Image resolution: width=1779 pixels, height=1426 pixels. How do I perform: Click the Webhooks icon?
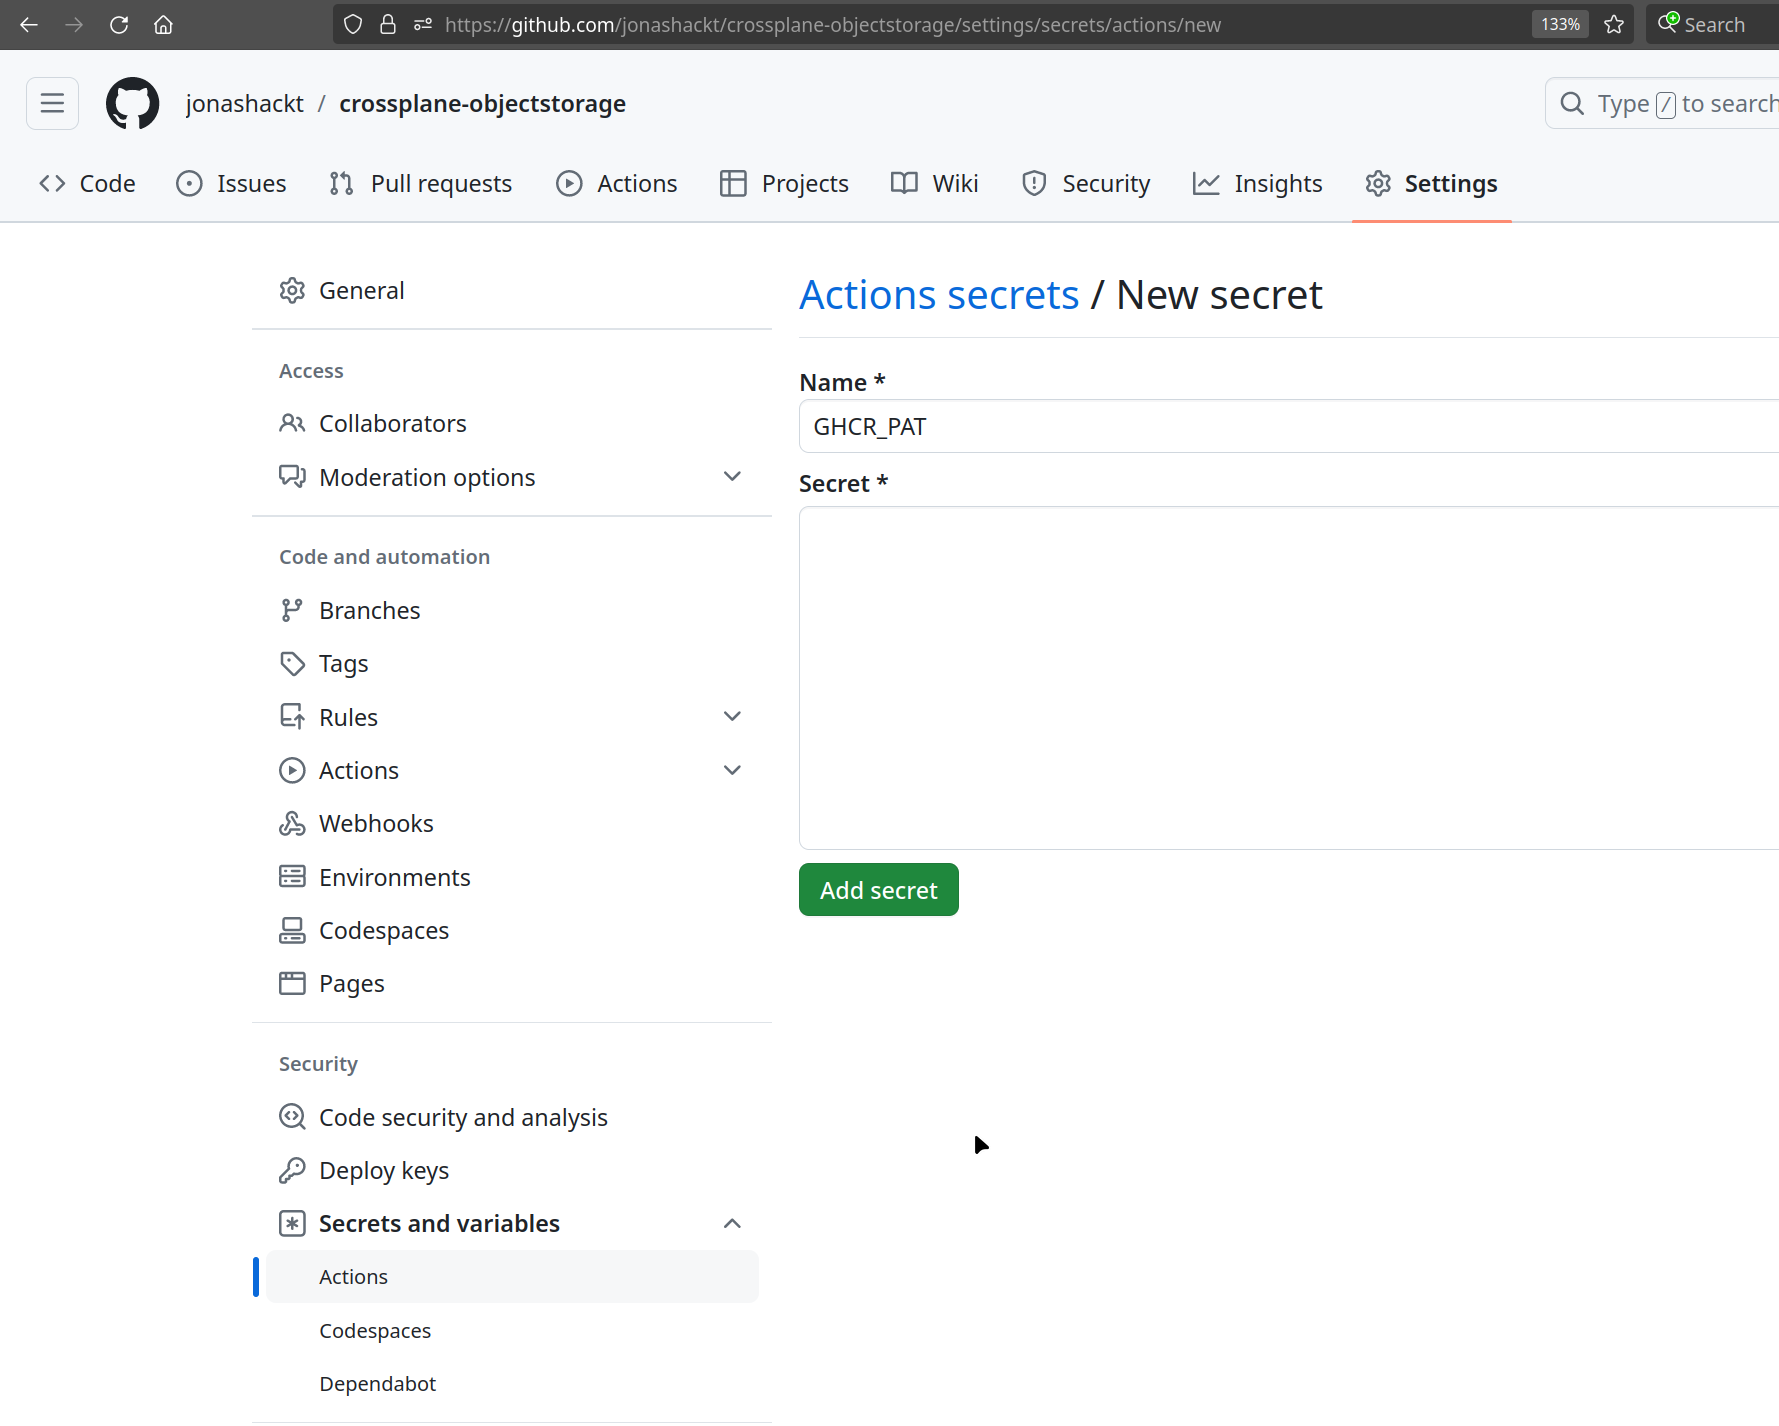click(292, 824)
